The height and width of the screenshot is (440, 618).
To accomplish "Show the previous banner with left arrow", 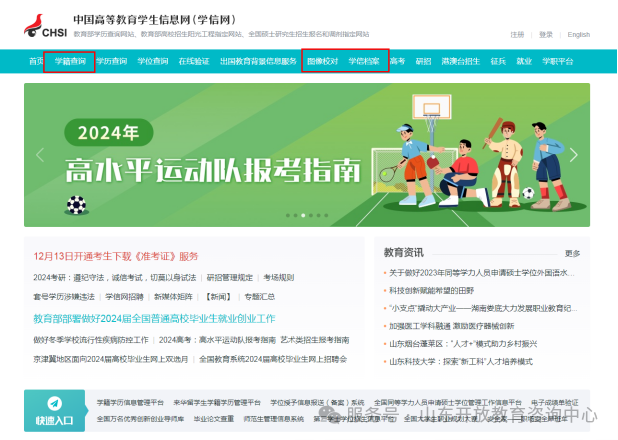I will [40, 155].
